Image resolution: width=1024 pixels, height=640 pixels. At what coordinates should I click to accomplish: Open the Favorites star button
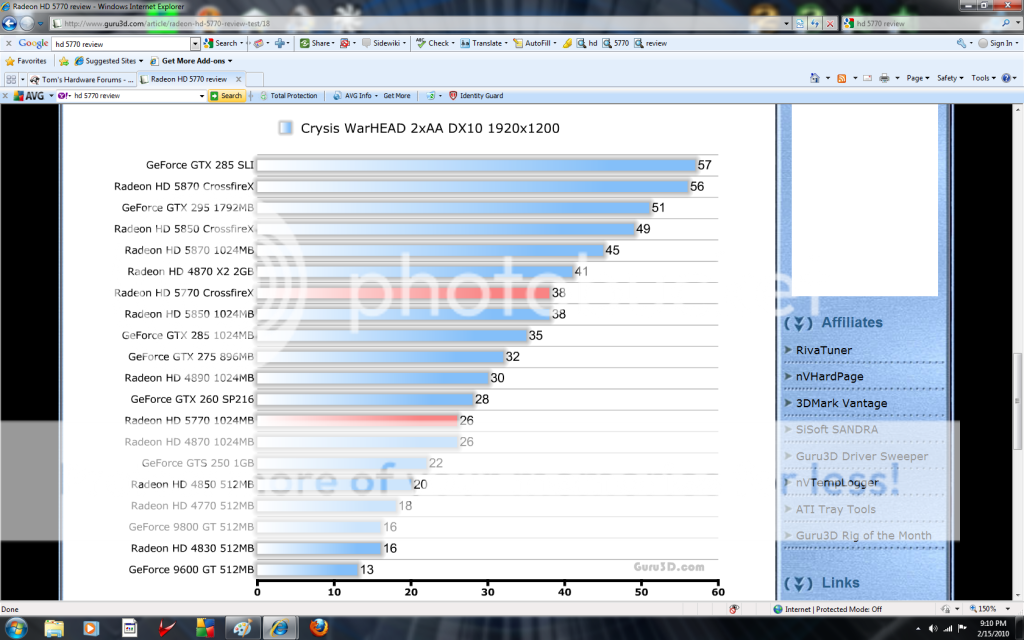(26, 61)
